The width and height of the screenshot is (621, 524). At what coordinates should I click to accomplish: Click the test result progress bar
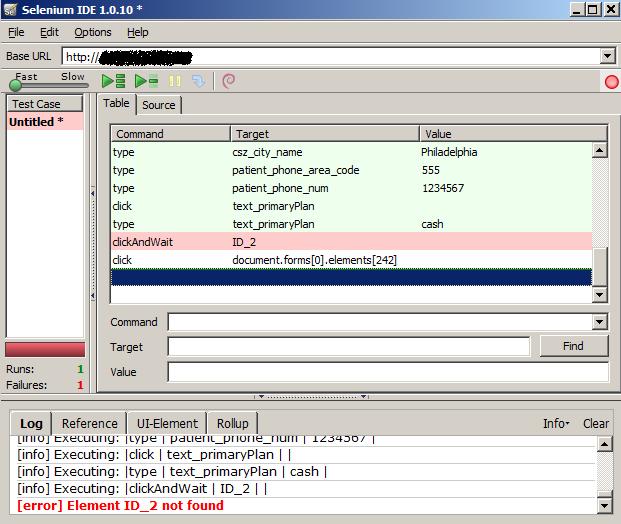pos(45,349)
